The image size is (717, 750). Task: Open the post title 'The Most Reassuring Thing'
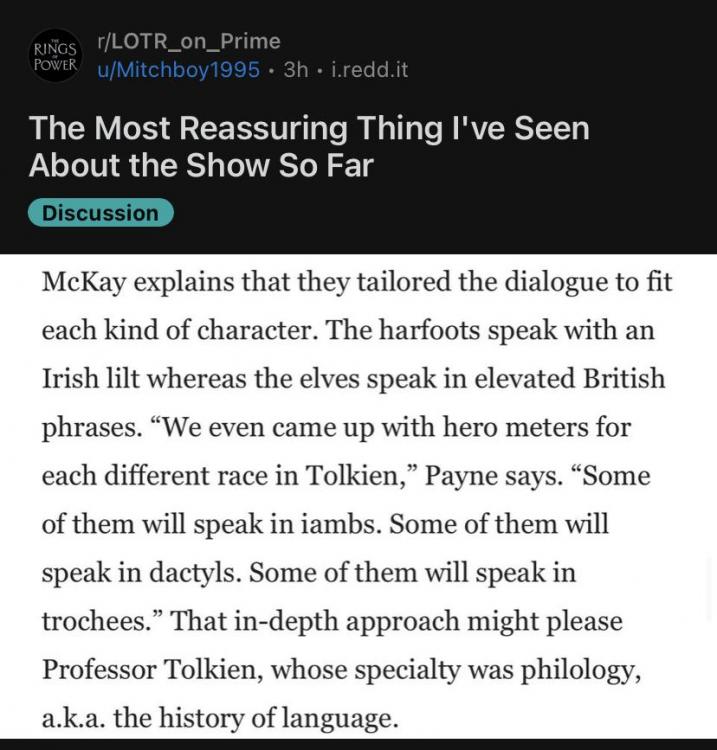pyautogui.click(x=309, y=146)
